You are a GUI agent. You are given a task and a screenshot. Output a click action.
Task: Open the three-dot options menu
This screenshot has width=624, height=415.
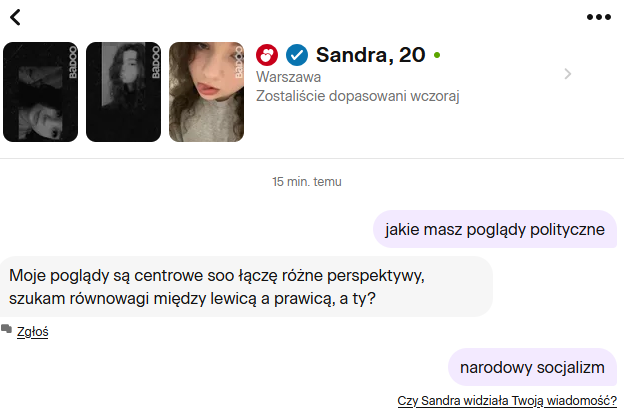(599, 17)
